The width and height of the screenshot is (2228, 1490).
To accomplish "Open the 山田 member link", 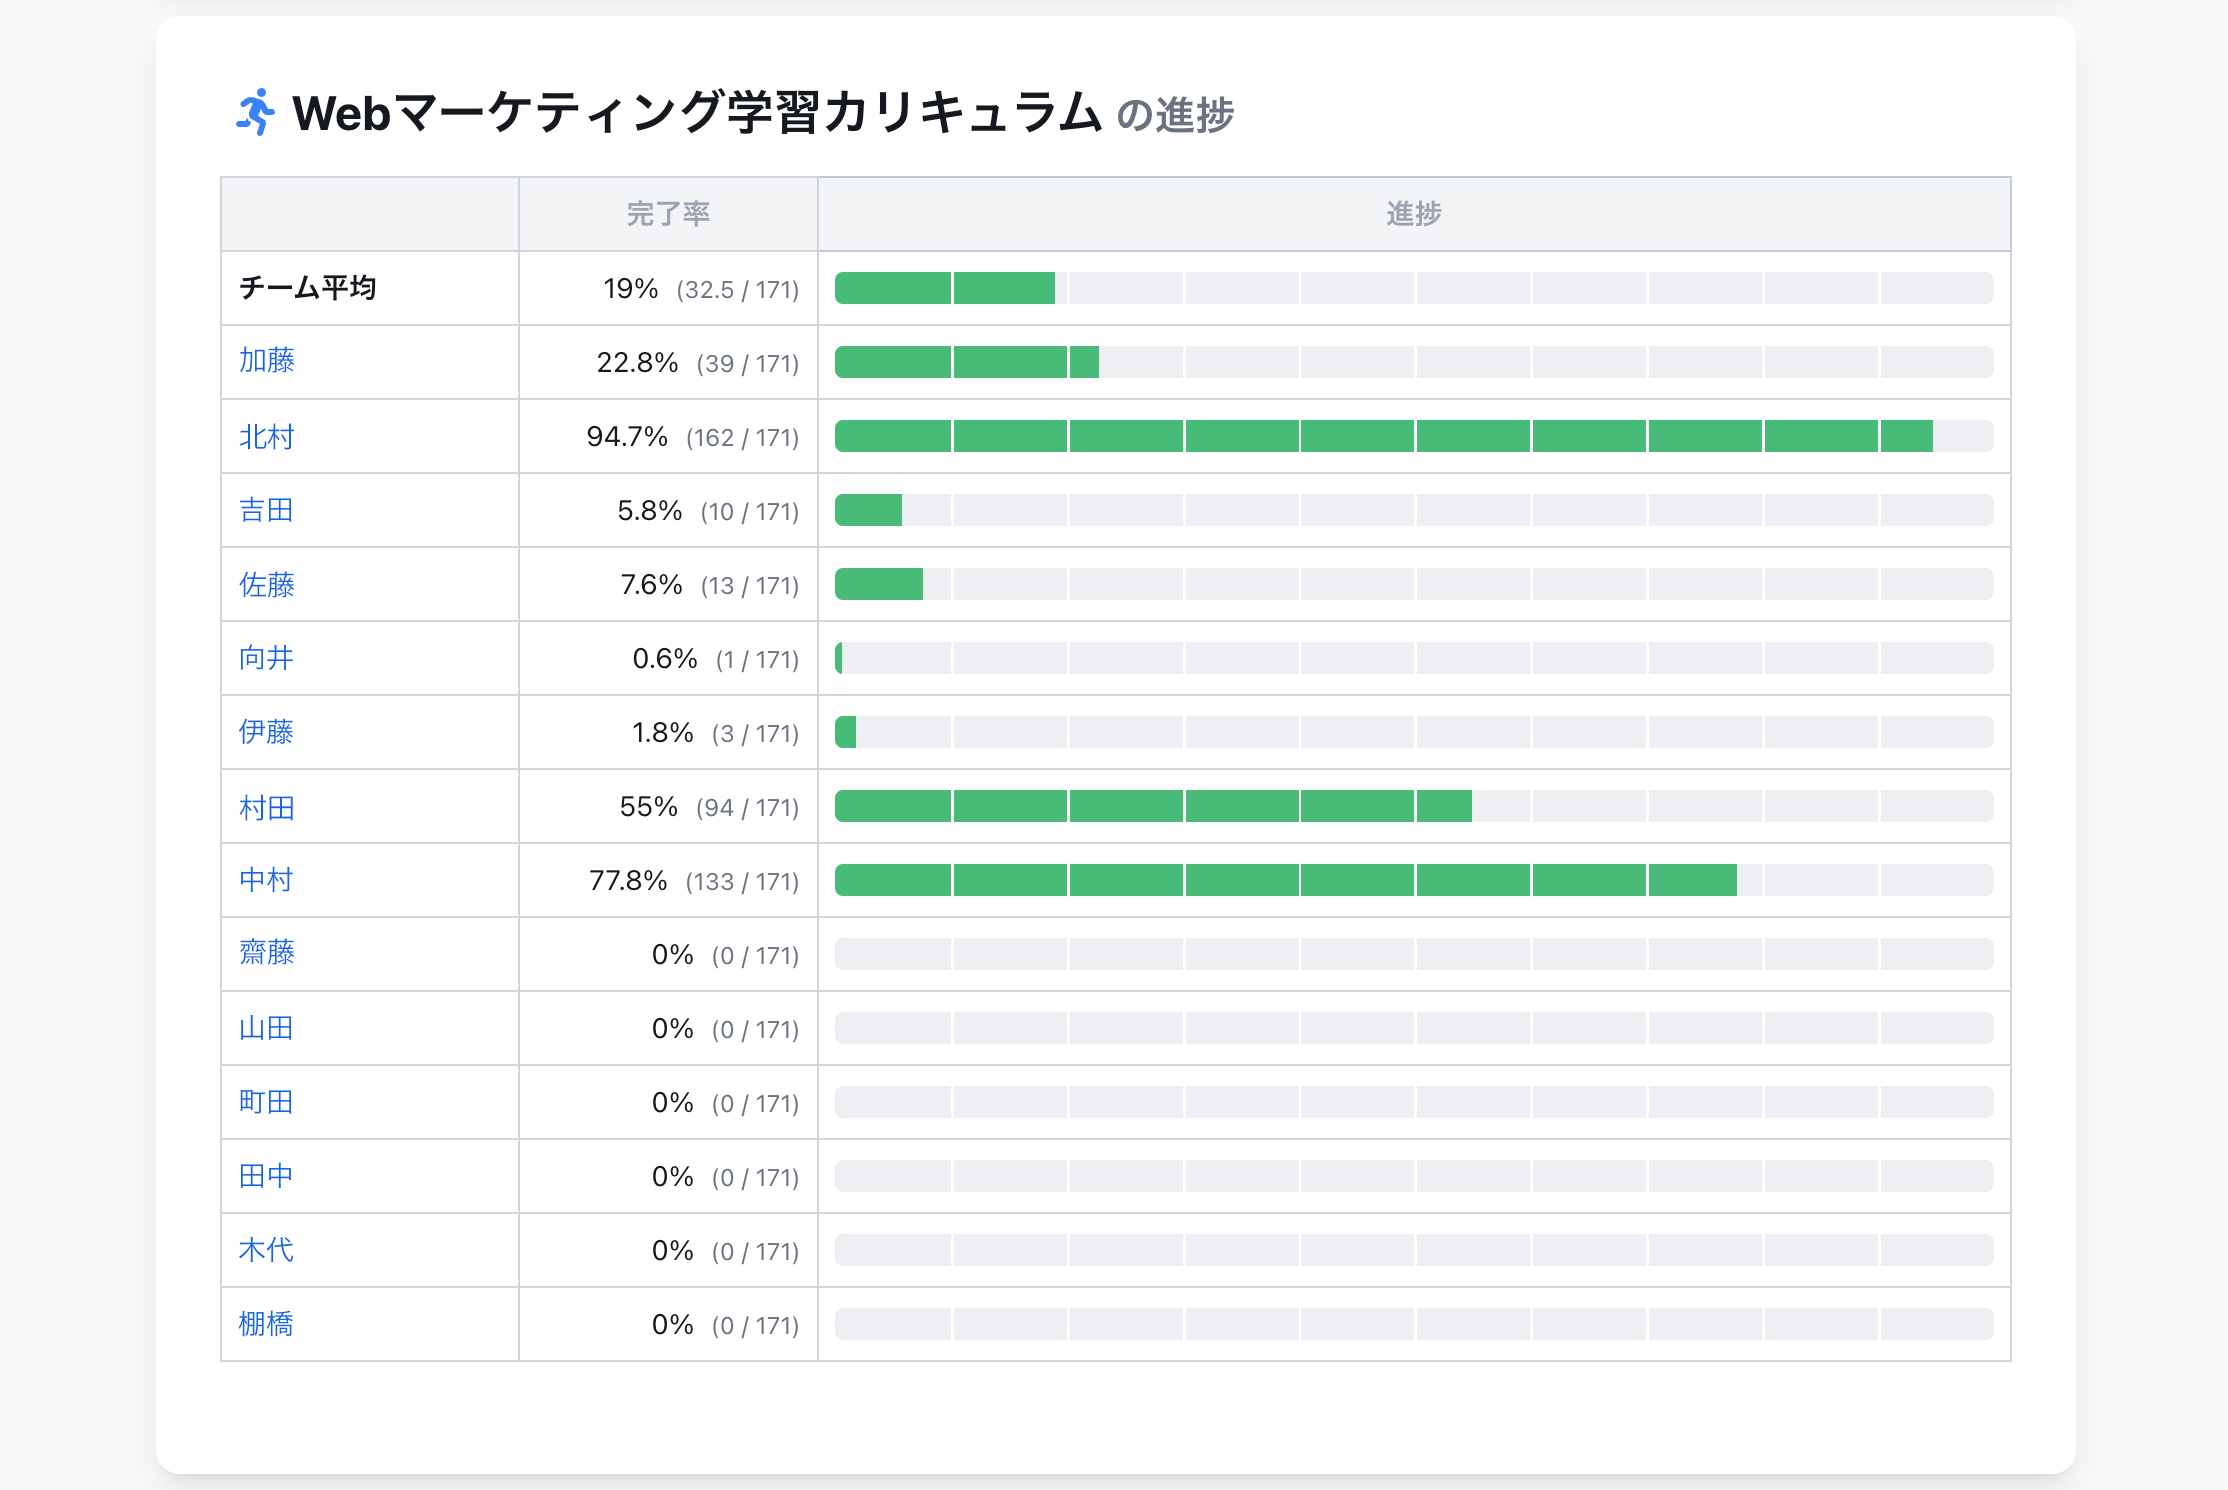I will 267,1028.
